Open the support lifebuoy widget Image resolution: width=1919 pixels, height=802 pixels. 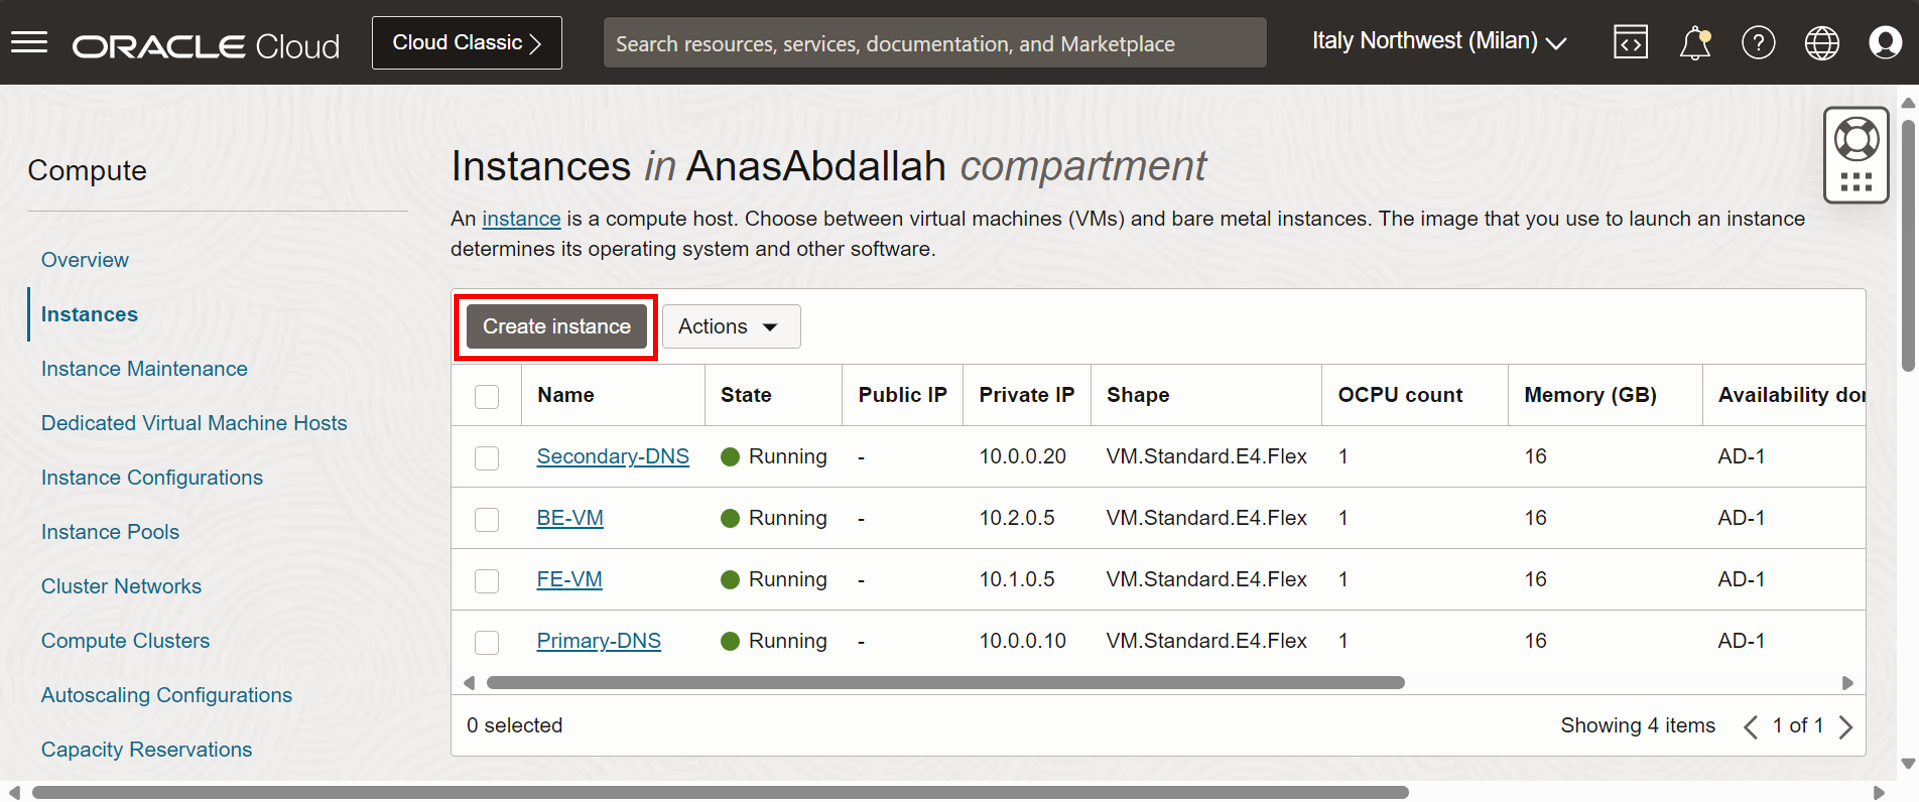coord(1856,155)
